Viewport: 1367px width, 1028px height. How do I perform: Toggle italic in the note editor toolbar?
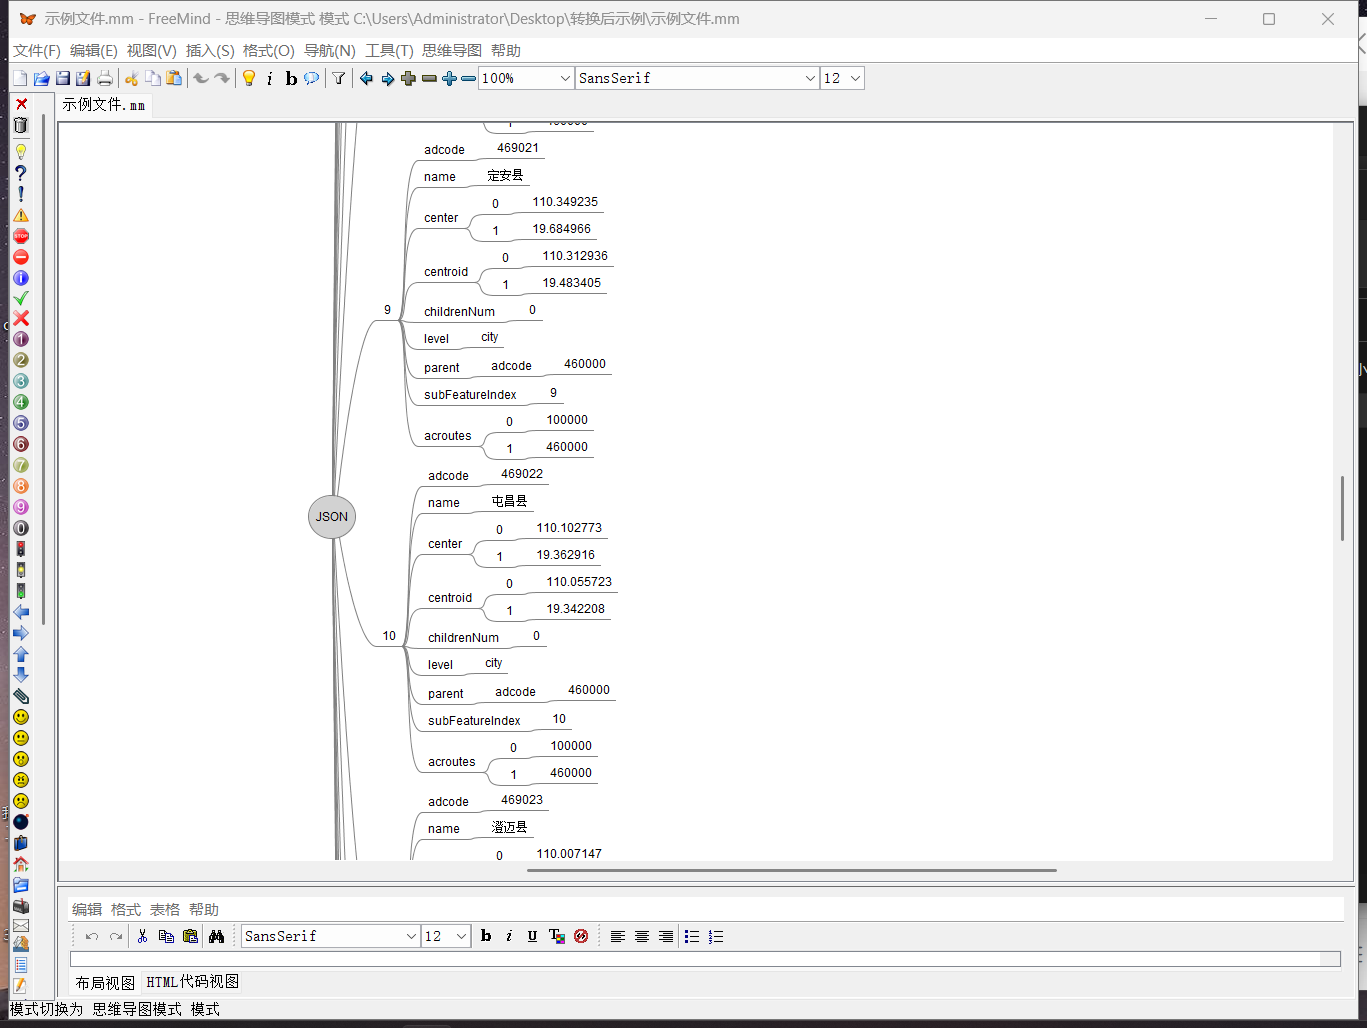509,936
